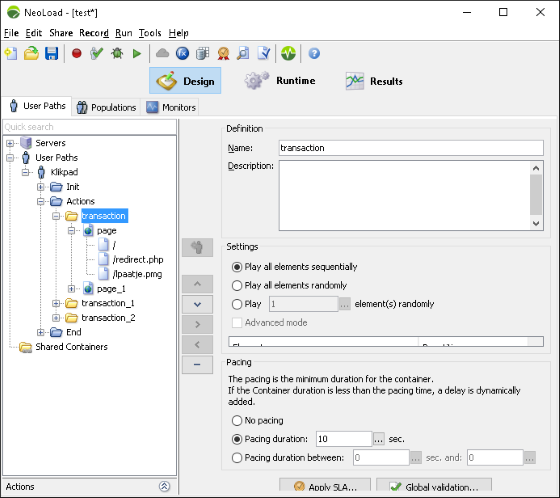Image resolution: width=560 pixels, height=498 pixels.
Task: Collapse the page node
Action: (71, 231)
